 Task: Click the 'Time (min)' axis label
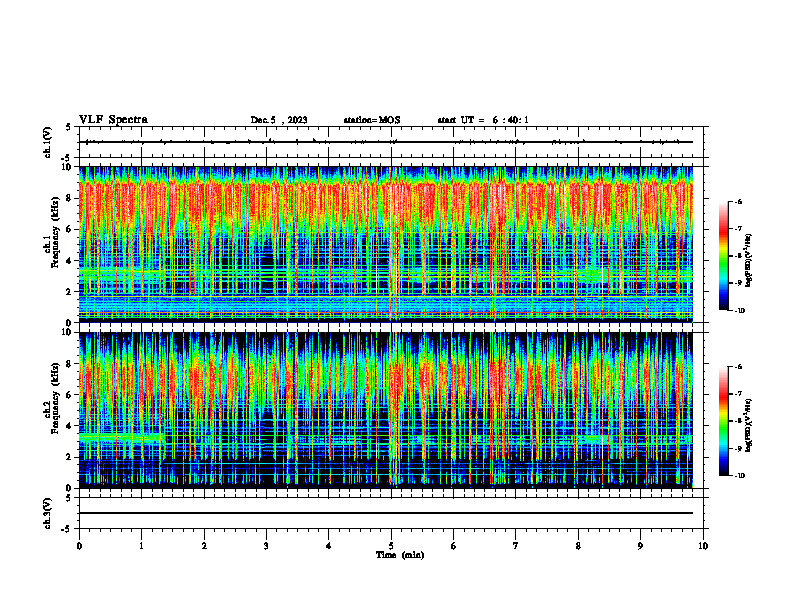[x=400, y=555]
